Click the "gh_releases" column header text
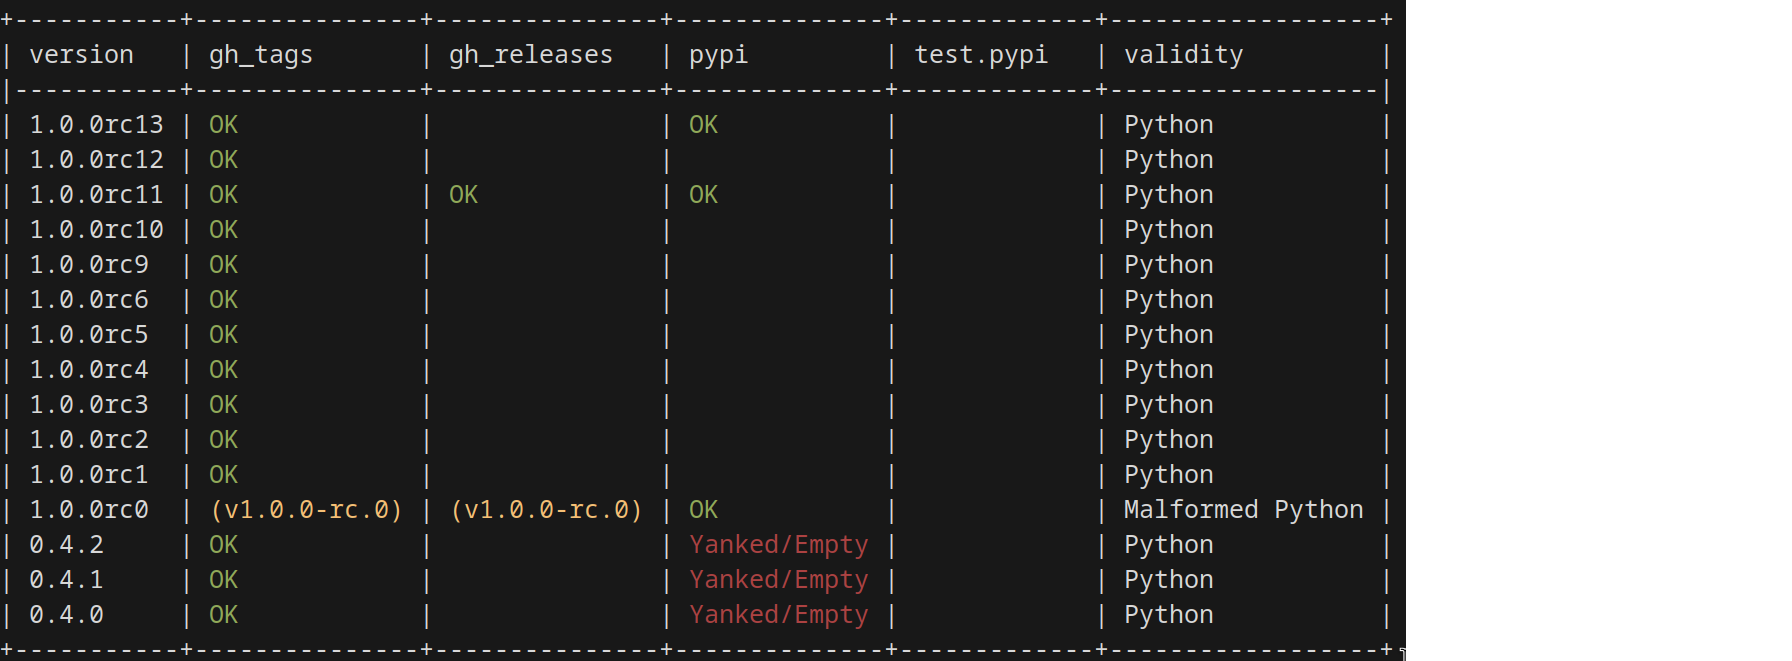Image resolution: width=1792 pixels, height=661 pixels. click(x=530, y=55)
